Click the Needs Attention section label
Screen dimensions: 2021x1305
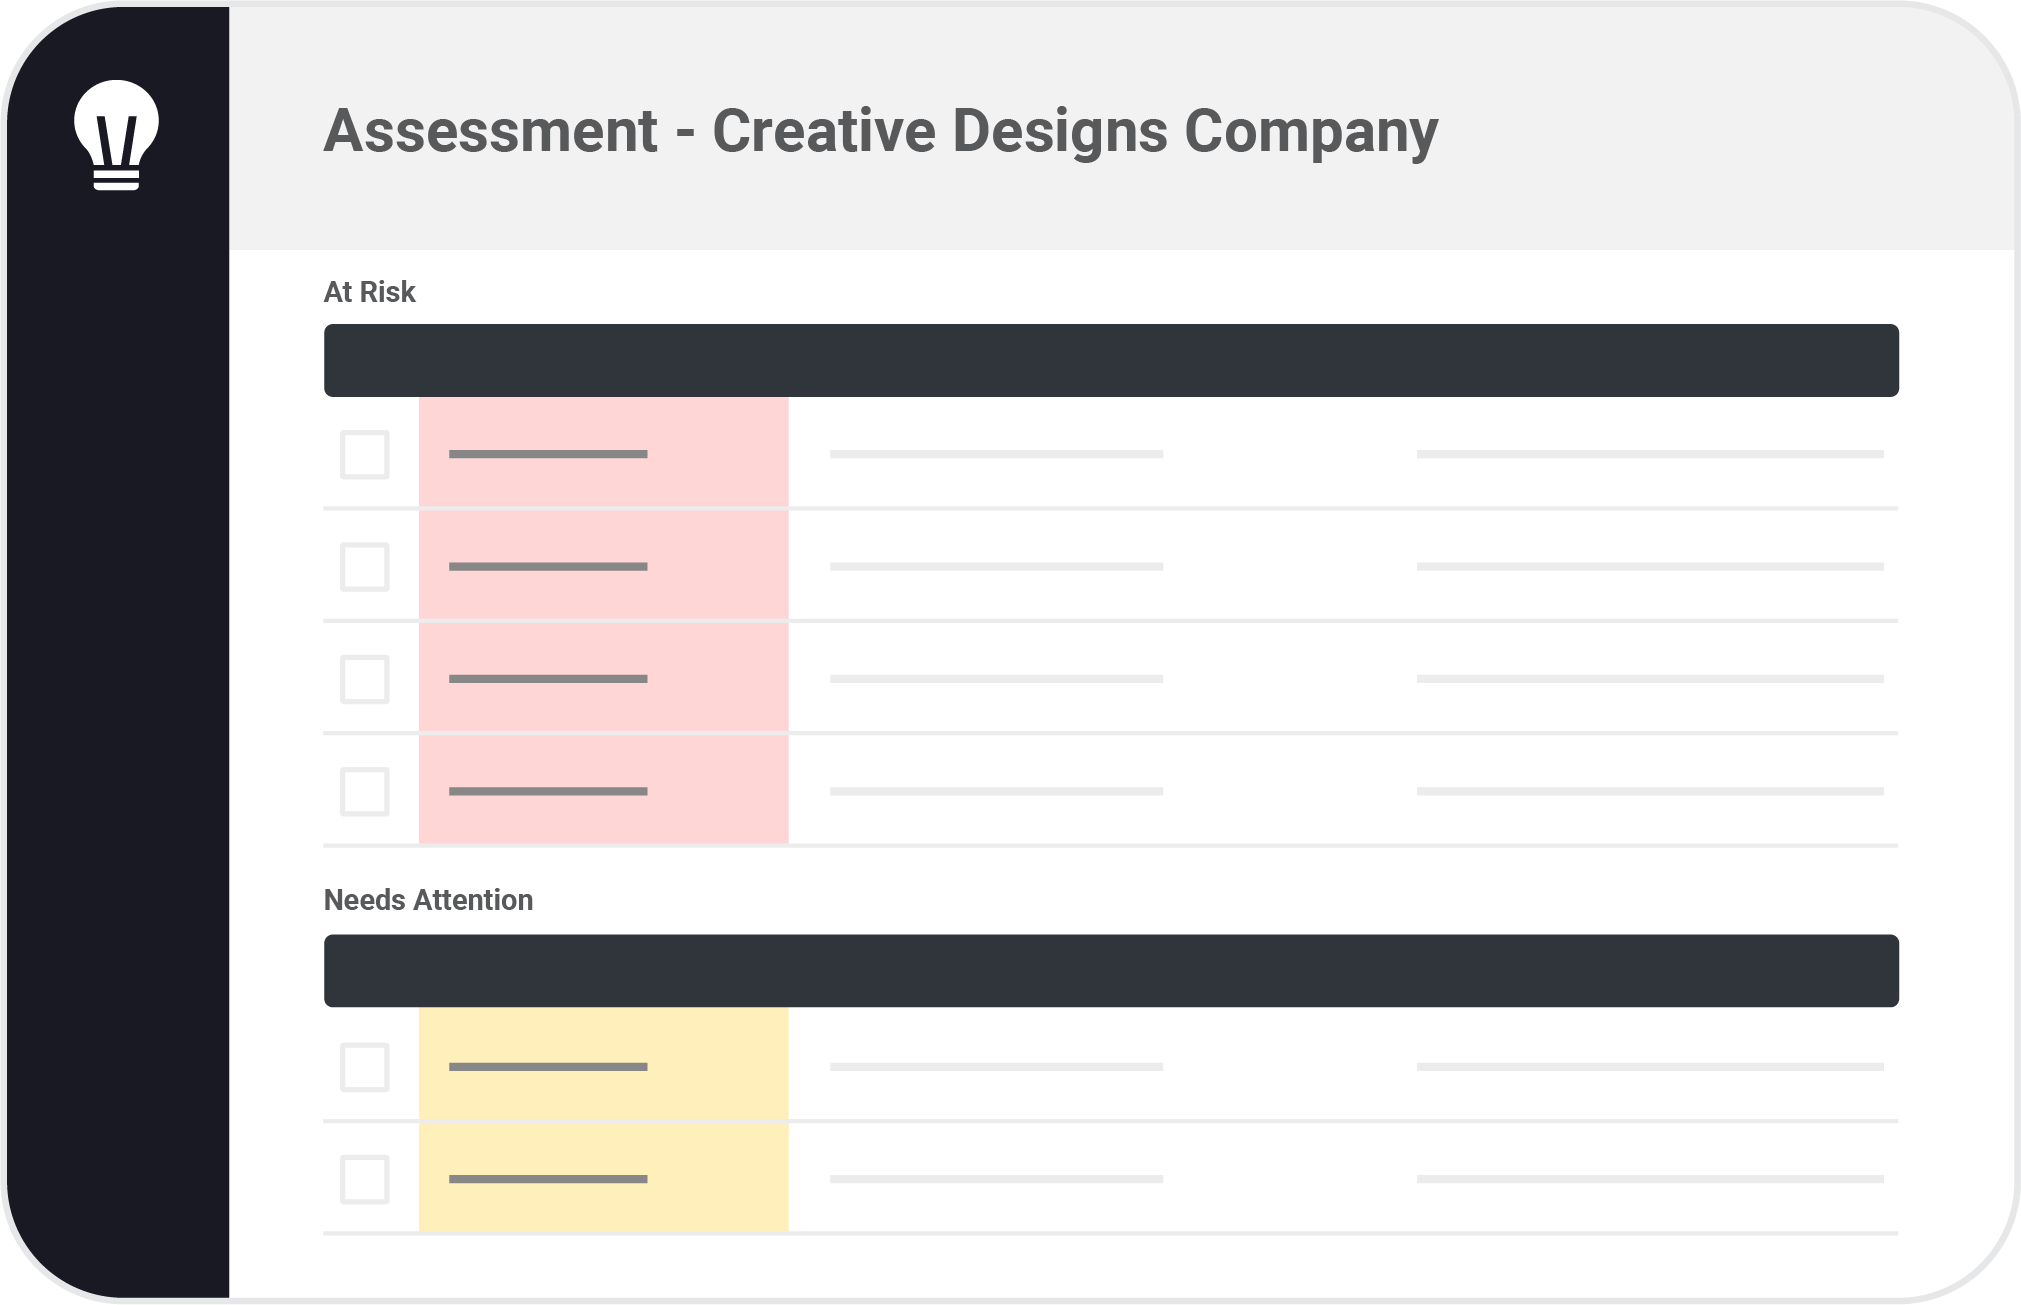(428, 900)
